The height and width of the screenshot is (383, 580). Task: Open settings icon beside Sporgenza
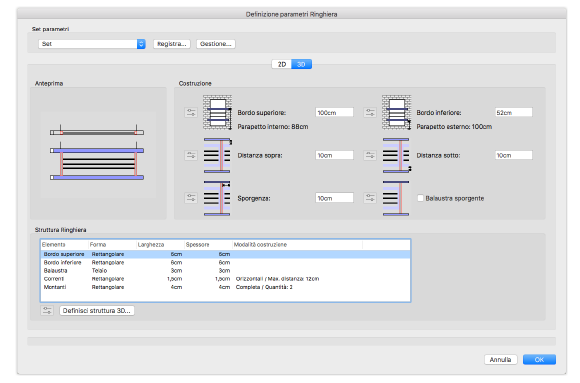tap(191, 198)
